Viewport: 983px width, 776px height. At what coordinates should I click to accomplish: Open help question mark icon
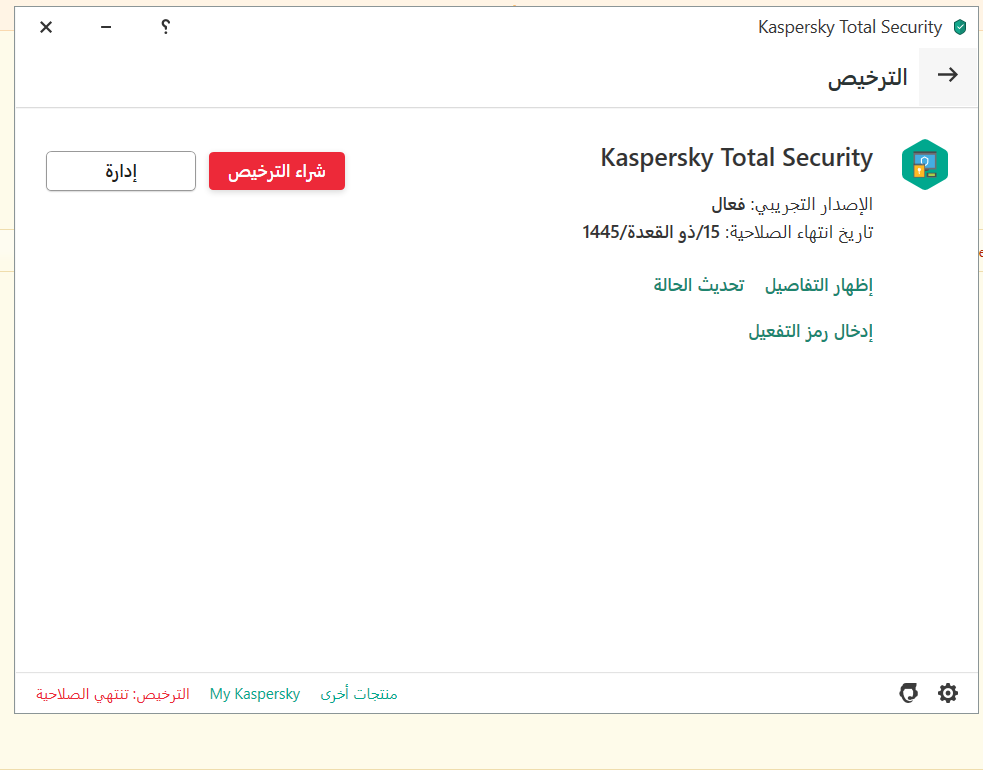click(166, 27)
